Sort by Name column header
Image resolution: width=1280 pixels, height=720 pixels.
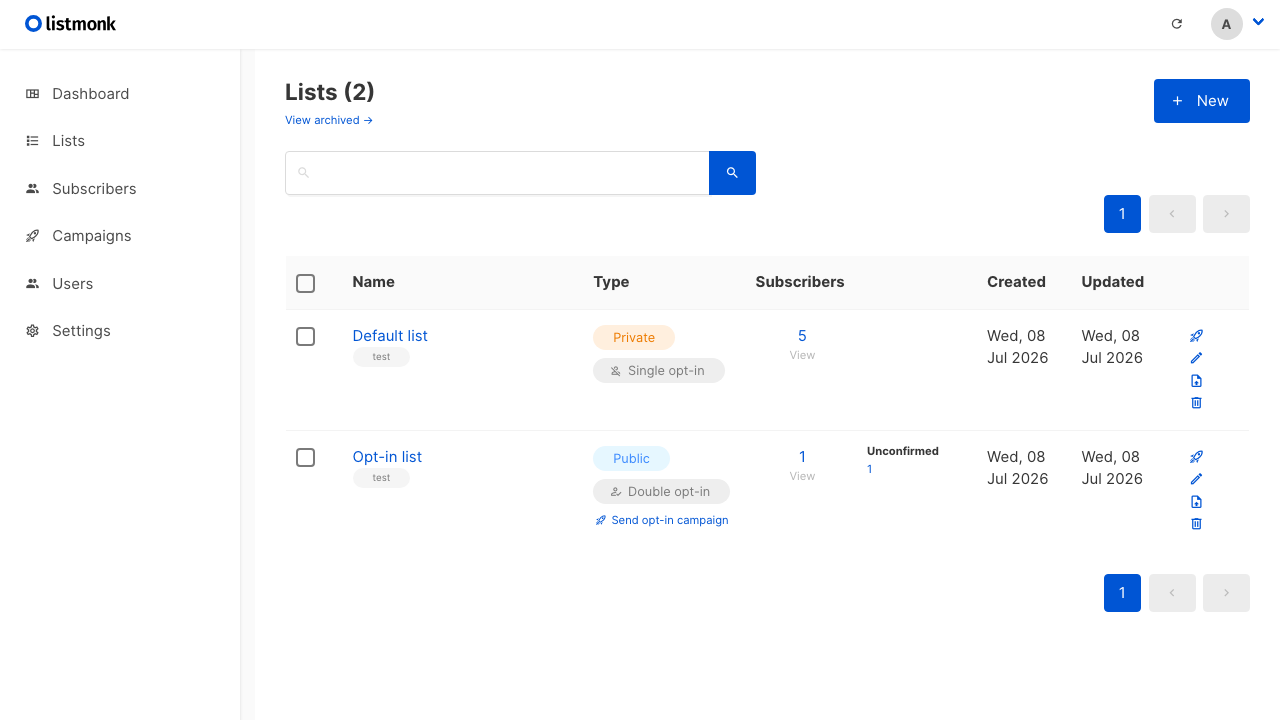coord(374,282)
